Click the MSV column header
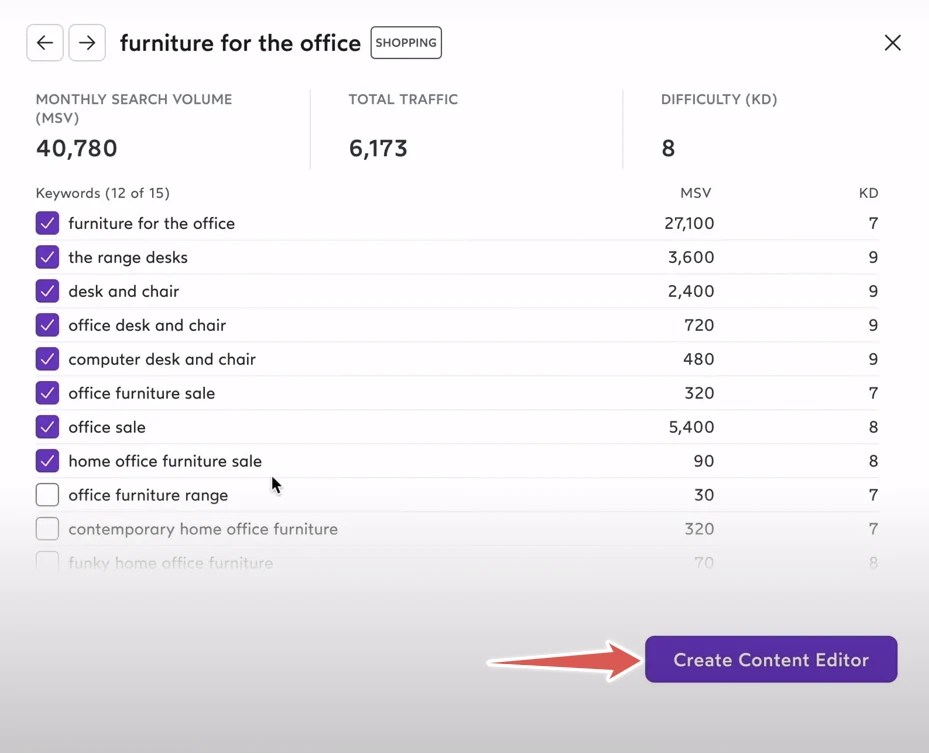Screen dimensions: 929x753 pyautogui.click(x=696, y=193)
